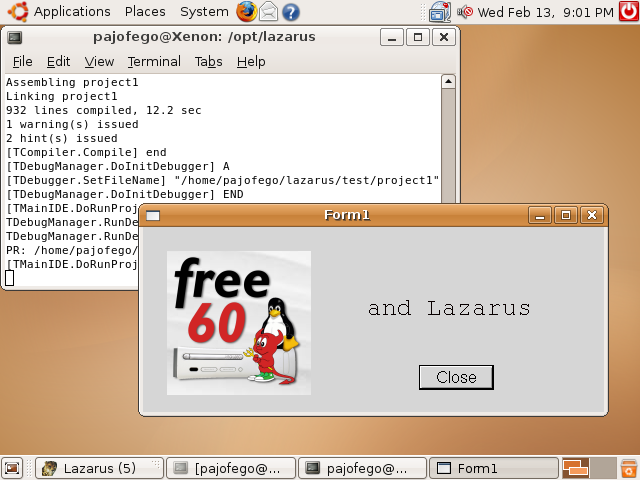Click the volume speaker tray icon

pos(466,12)
